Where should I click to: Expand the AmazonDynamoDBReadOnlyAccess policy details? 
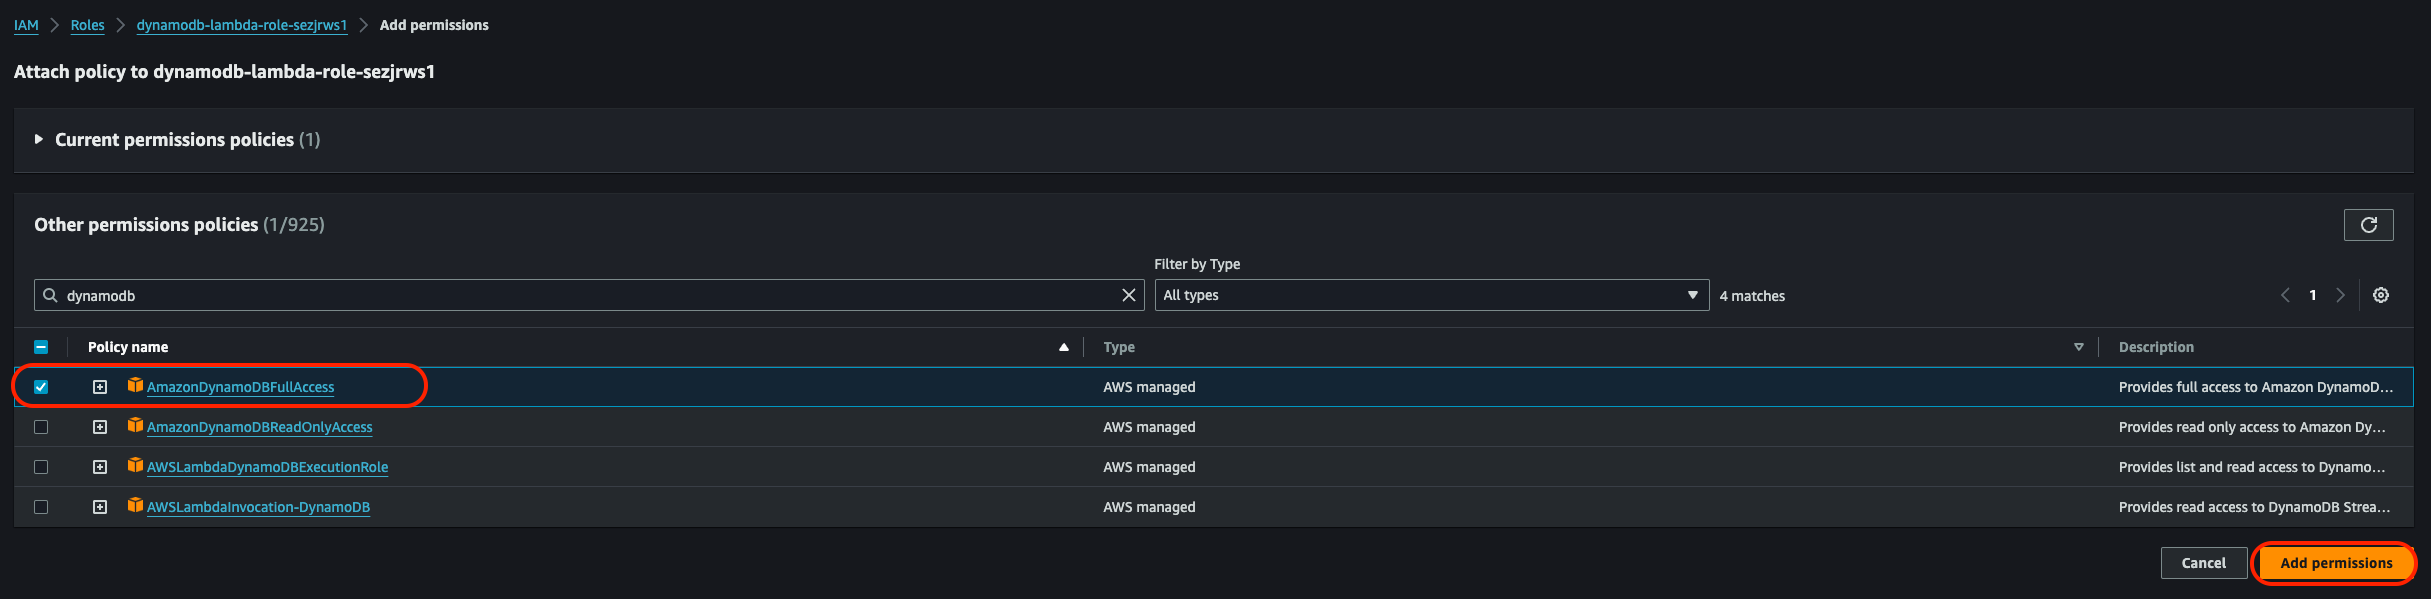[100, 427]
